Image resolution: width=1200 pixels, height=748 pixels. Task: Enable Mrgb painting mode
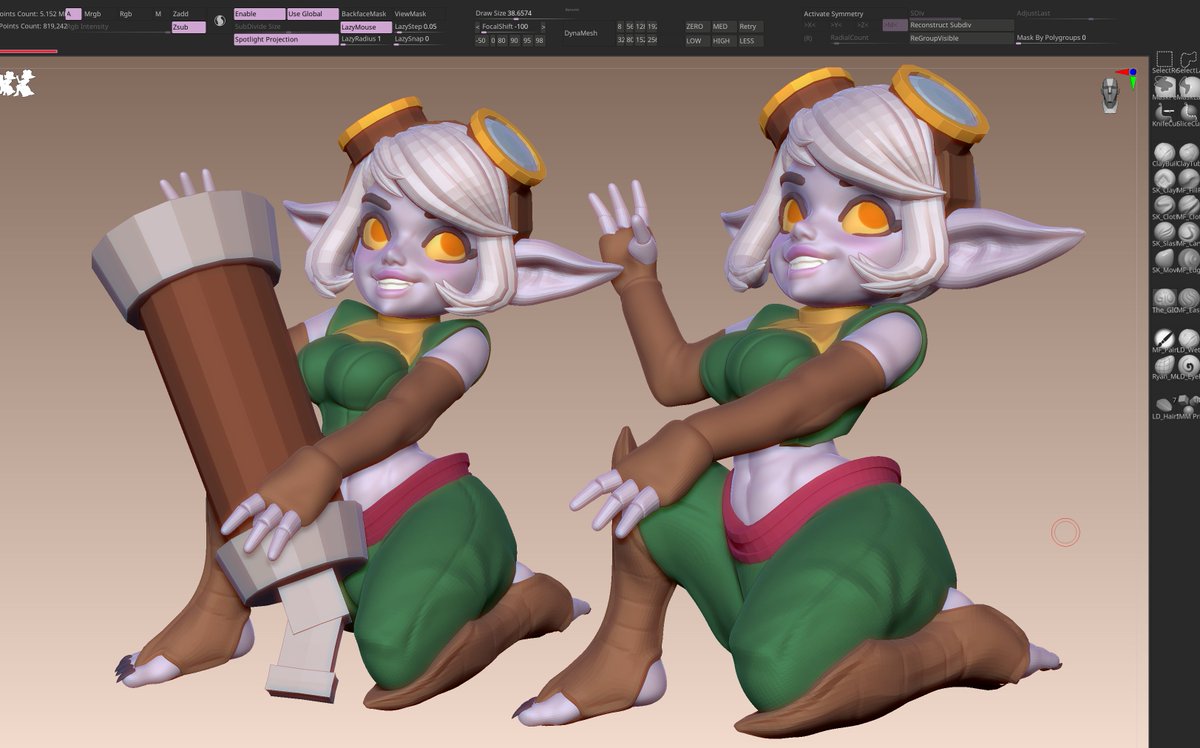[x=92, y=14]
